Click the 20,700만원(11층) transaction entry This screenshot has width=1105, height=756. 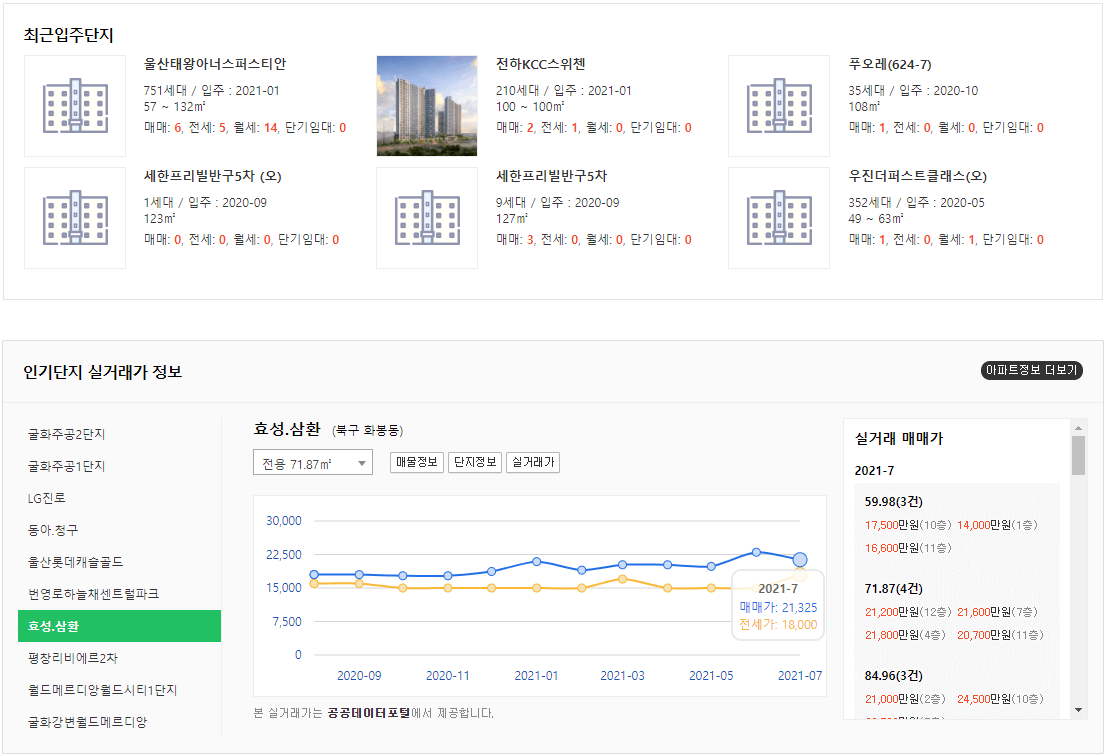(x=1000, y=636)
